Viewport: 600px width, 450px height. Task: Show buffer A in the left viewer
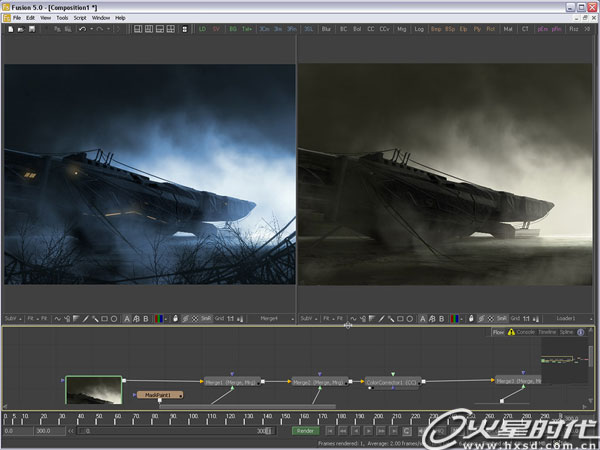(x=127, y=318)
